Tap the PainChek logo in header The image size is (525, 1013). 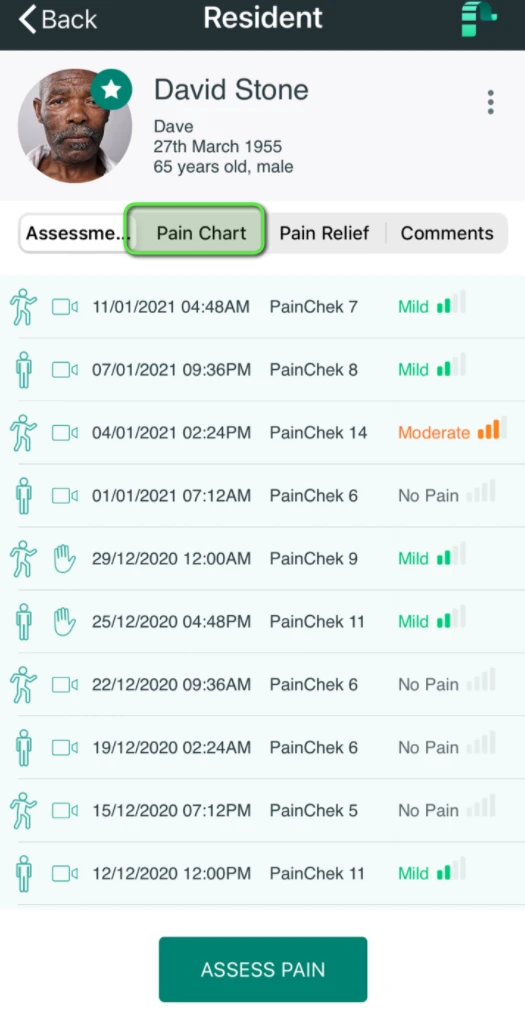tap(479, 19)
